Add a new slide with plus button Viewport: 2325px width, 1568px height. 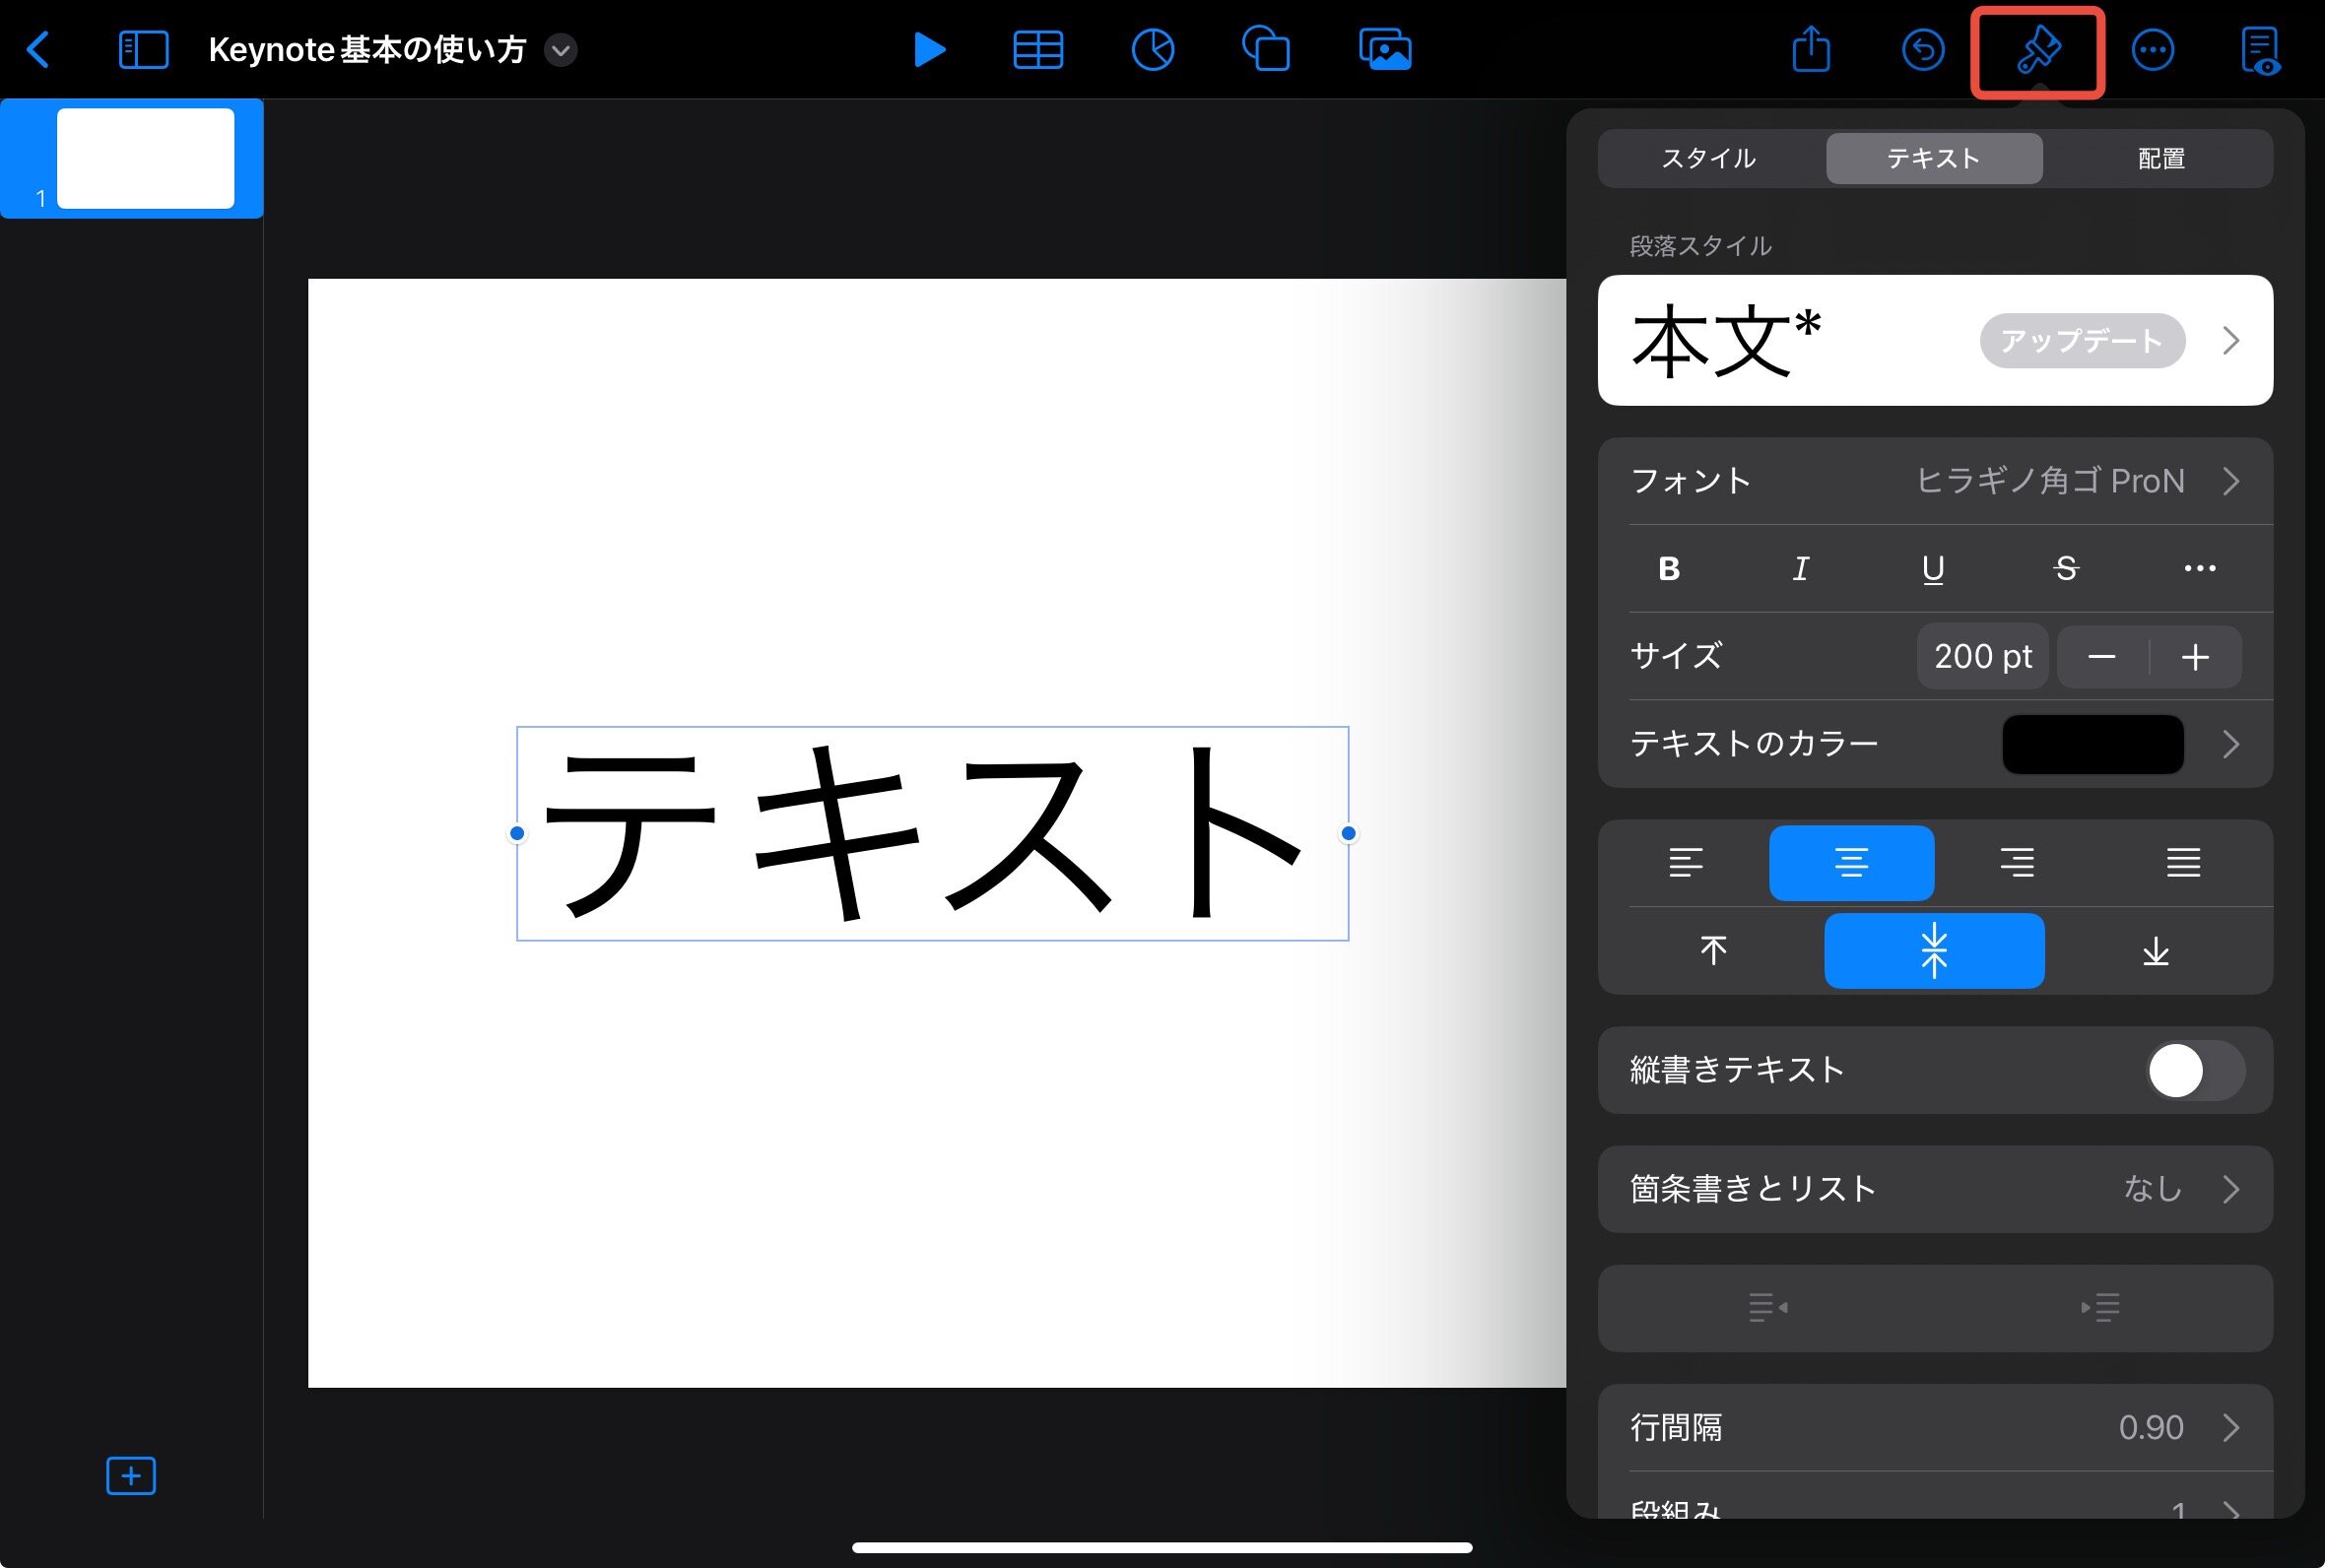[131, 1476]
